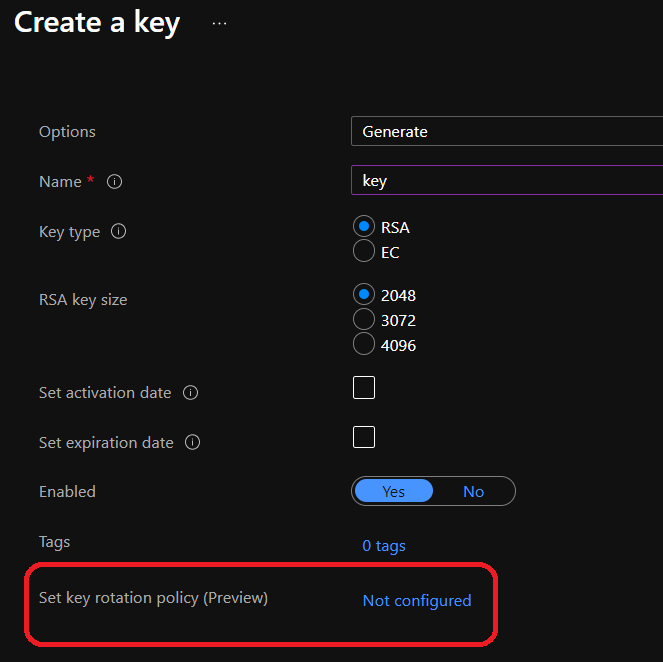This screenshot has height=662, width=663.
Task: Set Enabled toggle to Yes
Action: tap(393, 491)
